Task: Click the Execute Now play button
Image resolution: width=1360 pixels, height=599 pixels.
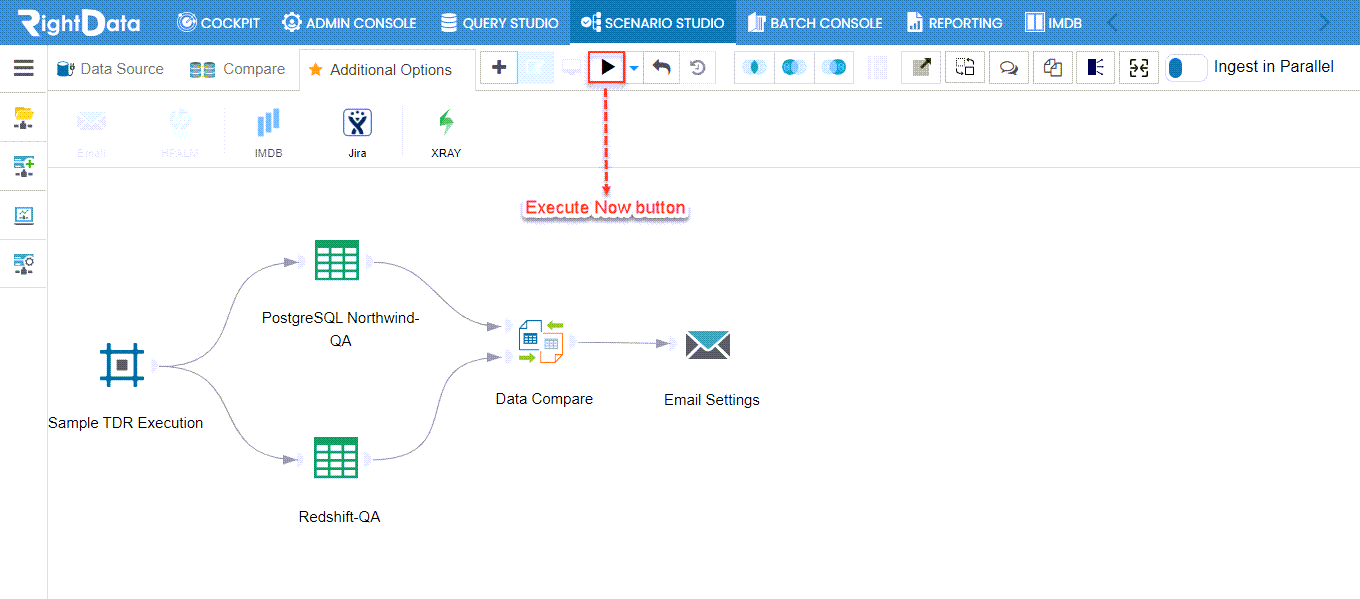Action: point(607,67)
